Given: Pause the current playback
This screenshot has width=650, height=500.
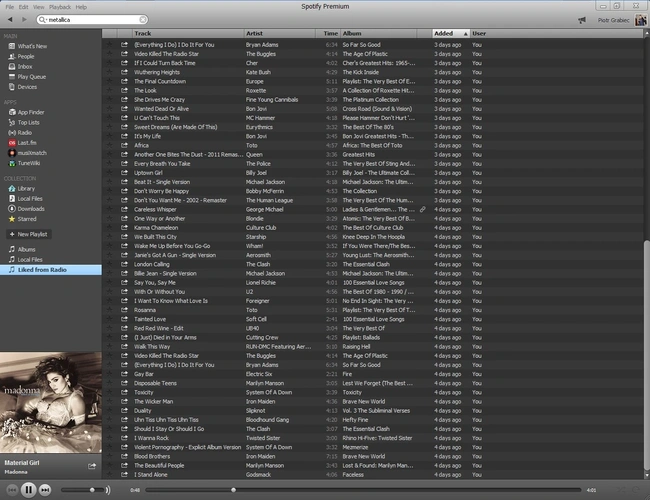Looking at the screenshot, I should coord(28,490).
